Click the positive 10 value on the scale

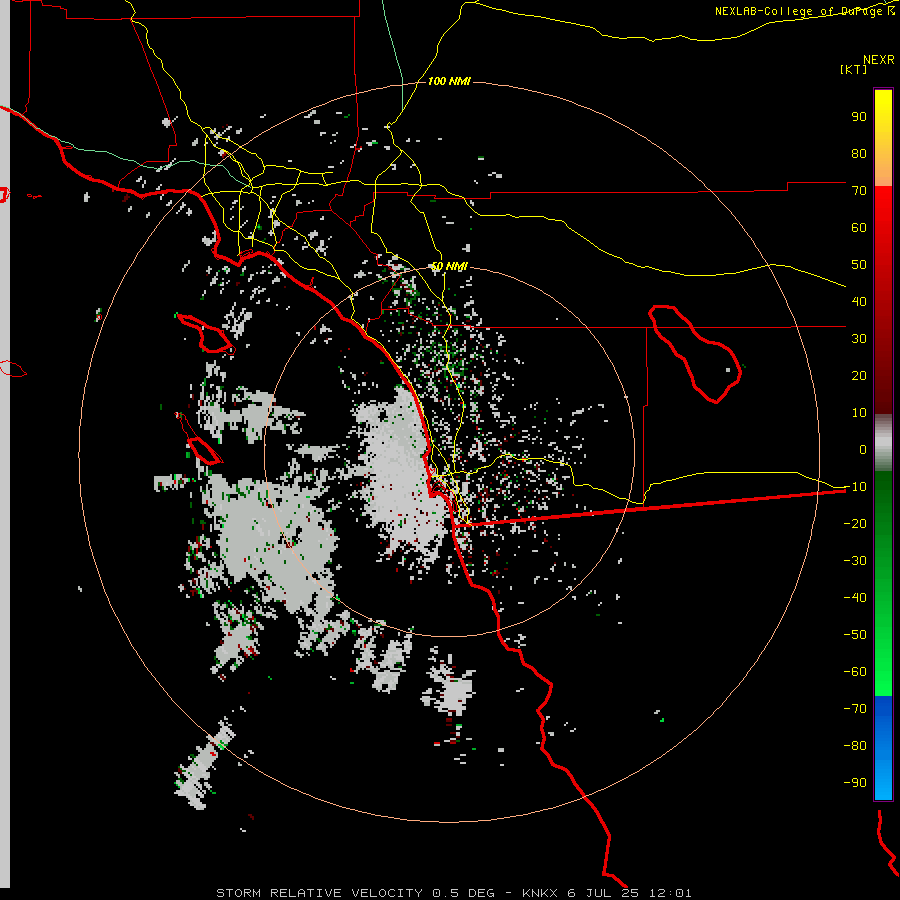859,413
